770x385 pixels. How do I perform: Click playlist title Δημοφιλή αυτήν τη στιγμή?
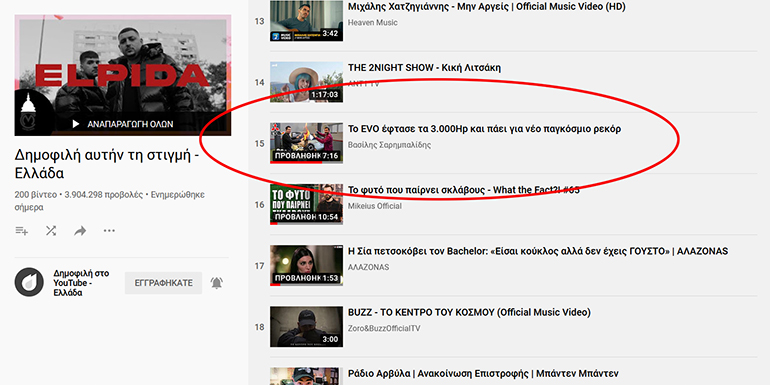click(107, 164)
